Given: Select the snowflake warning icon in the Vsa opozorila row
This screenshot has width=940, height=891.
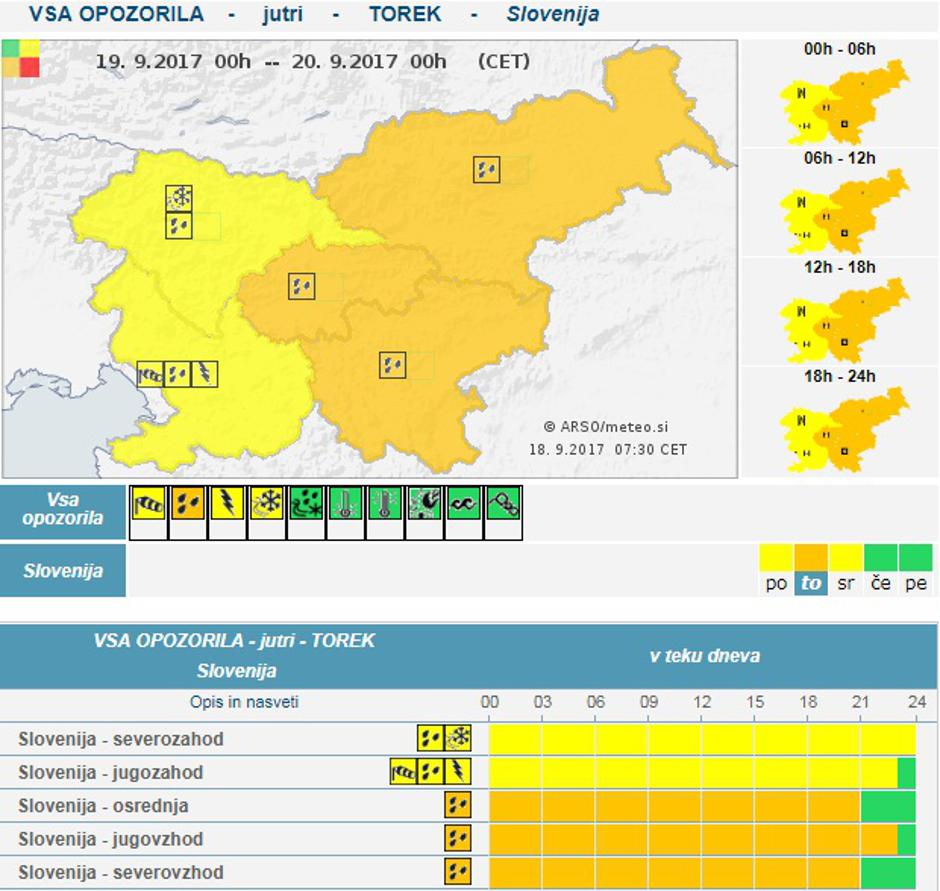Looking at the screenshot, I should tap(267, 504).
